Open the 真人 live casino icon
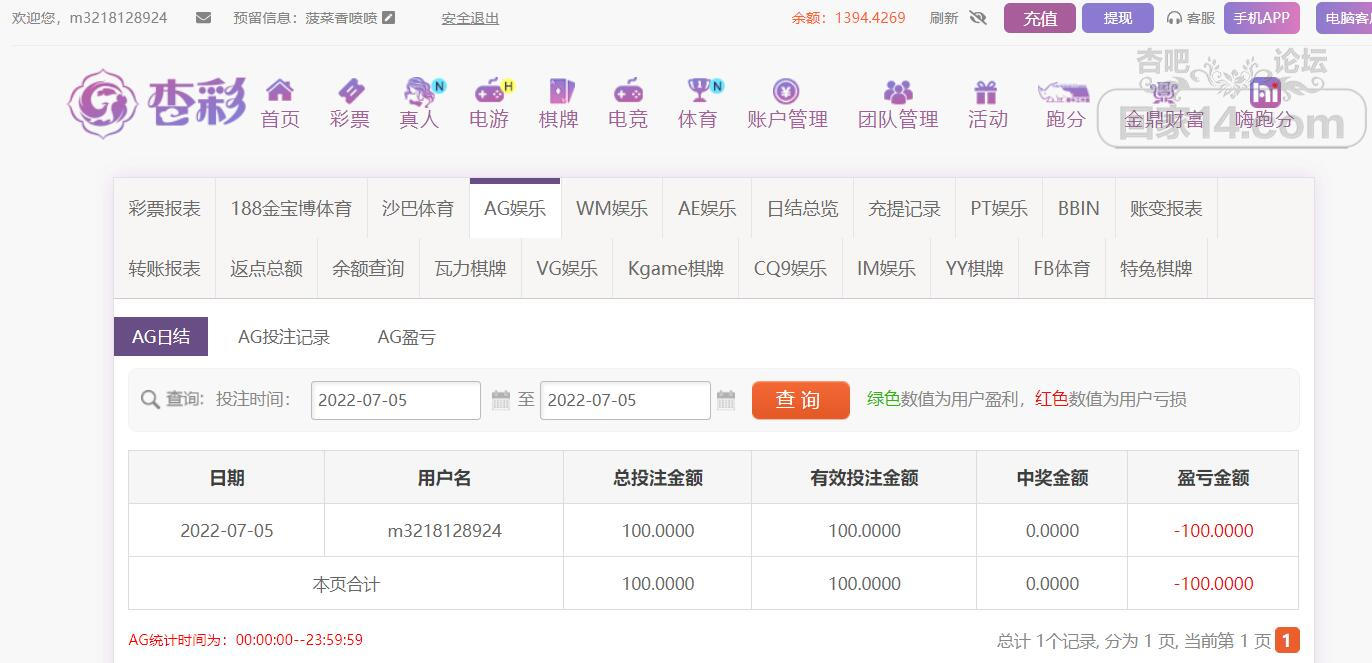Viewport: 1372px width, 663px height. click(420, 92)
